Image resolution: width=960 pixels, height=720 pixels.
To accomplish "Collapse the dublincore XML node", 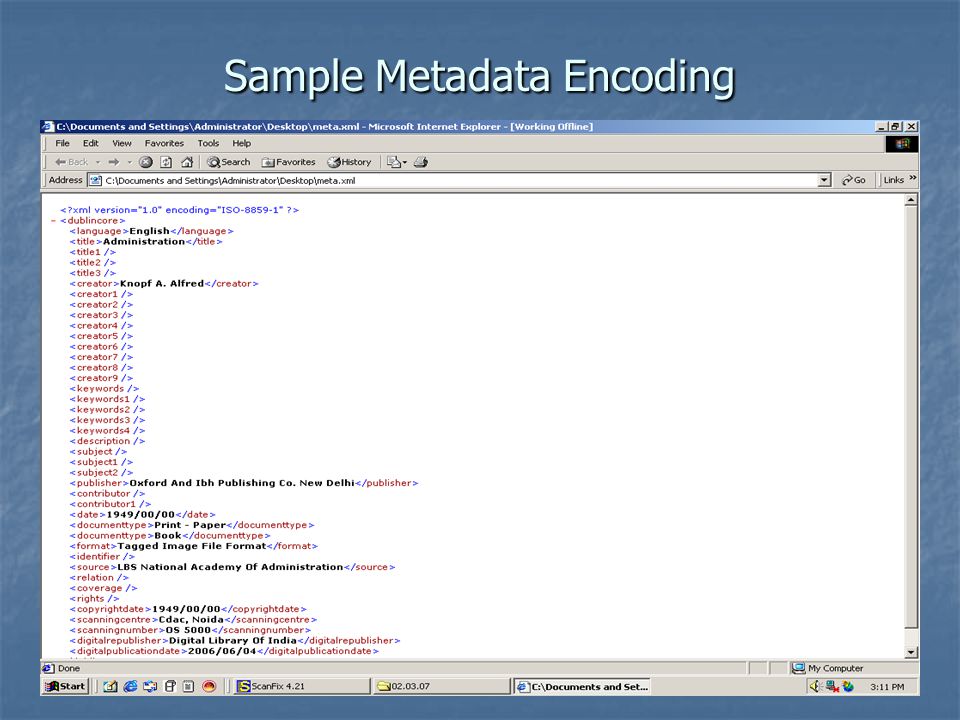I will tap(54, 220).
